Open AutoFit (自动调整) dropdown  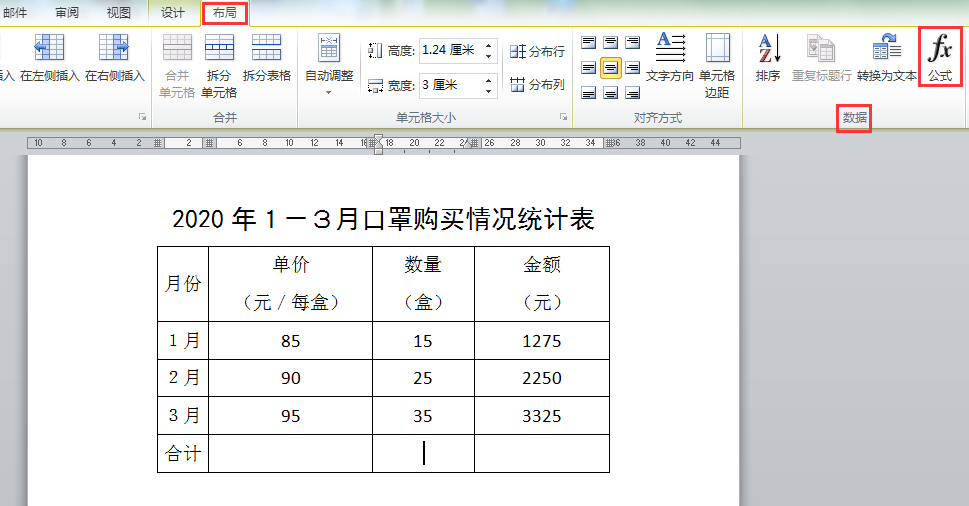329,65
